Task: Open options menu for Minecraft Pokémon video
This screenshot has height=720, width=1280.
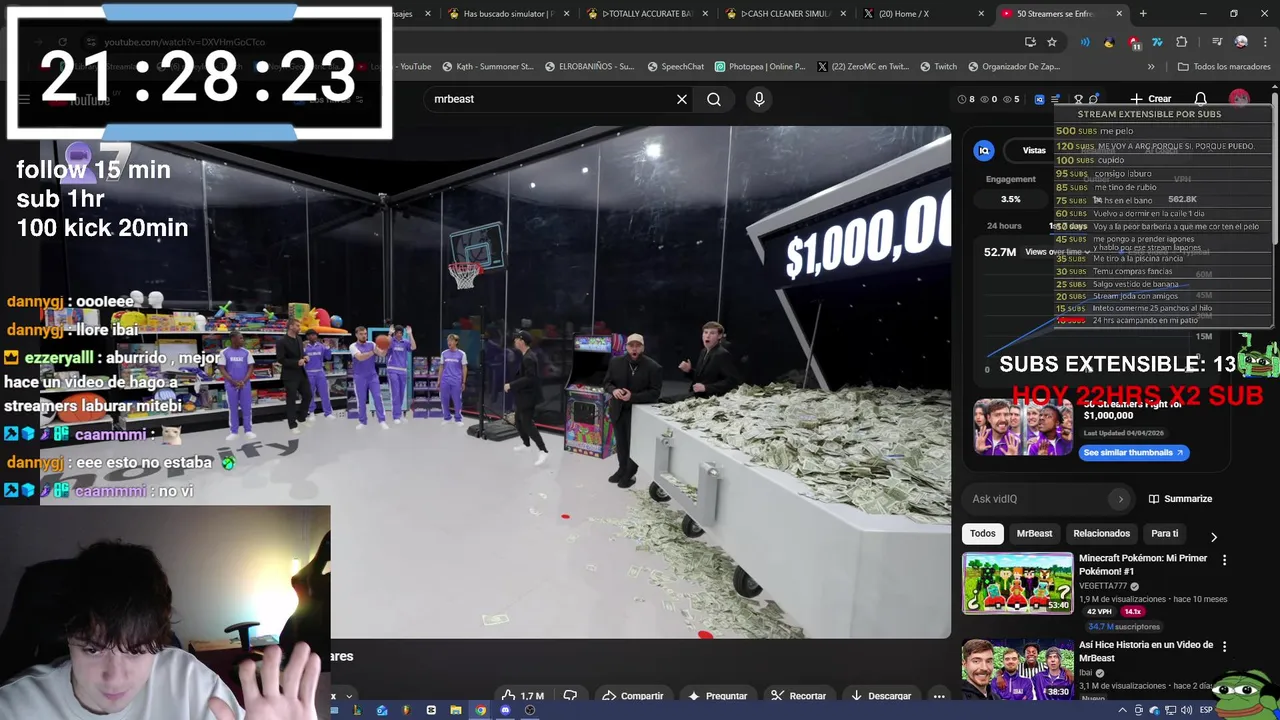Action: click(x=1224, y=560)
